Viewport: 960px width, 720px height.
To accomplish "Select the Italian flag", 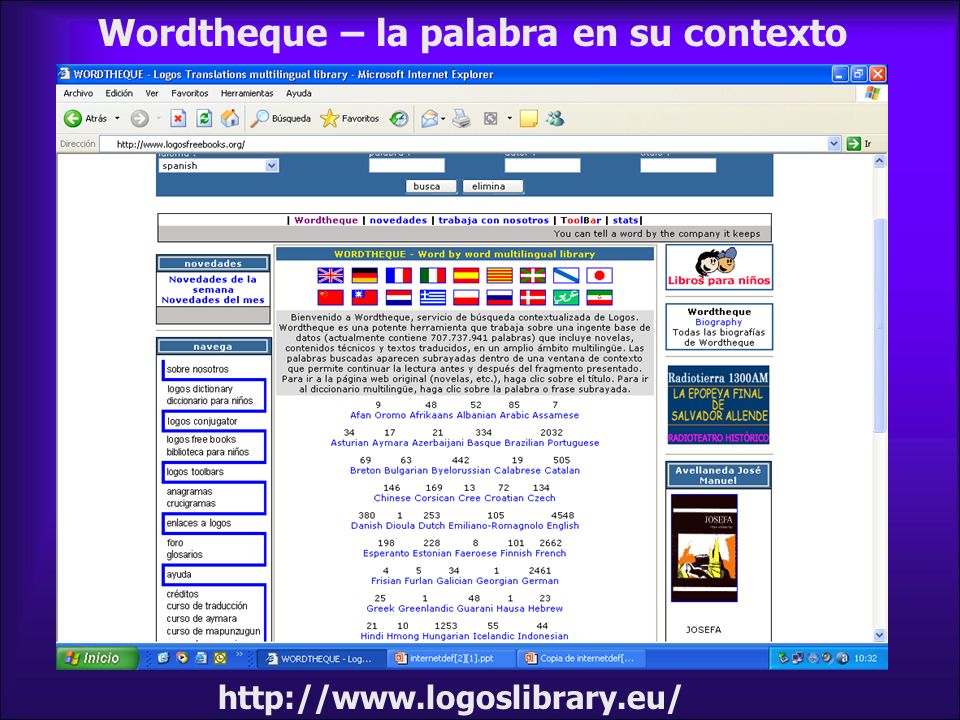I will point(433,276).
